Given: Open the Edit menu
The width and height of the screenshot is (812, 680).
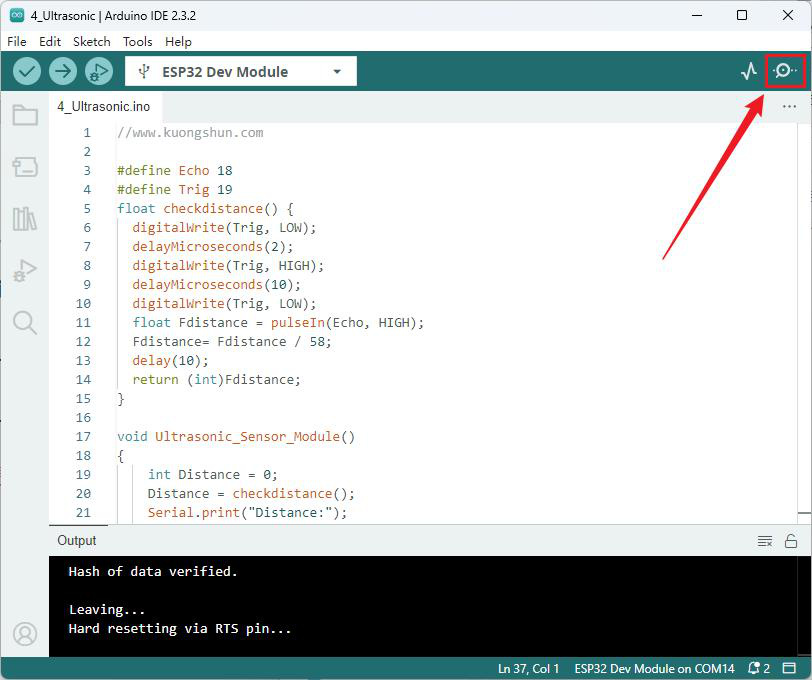Looking at the screenshot, I should pyautogui.click(x=50, y=41).
